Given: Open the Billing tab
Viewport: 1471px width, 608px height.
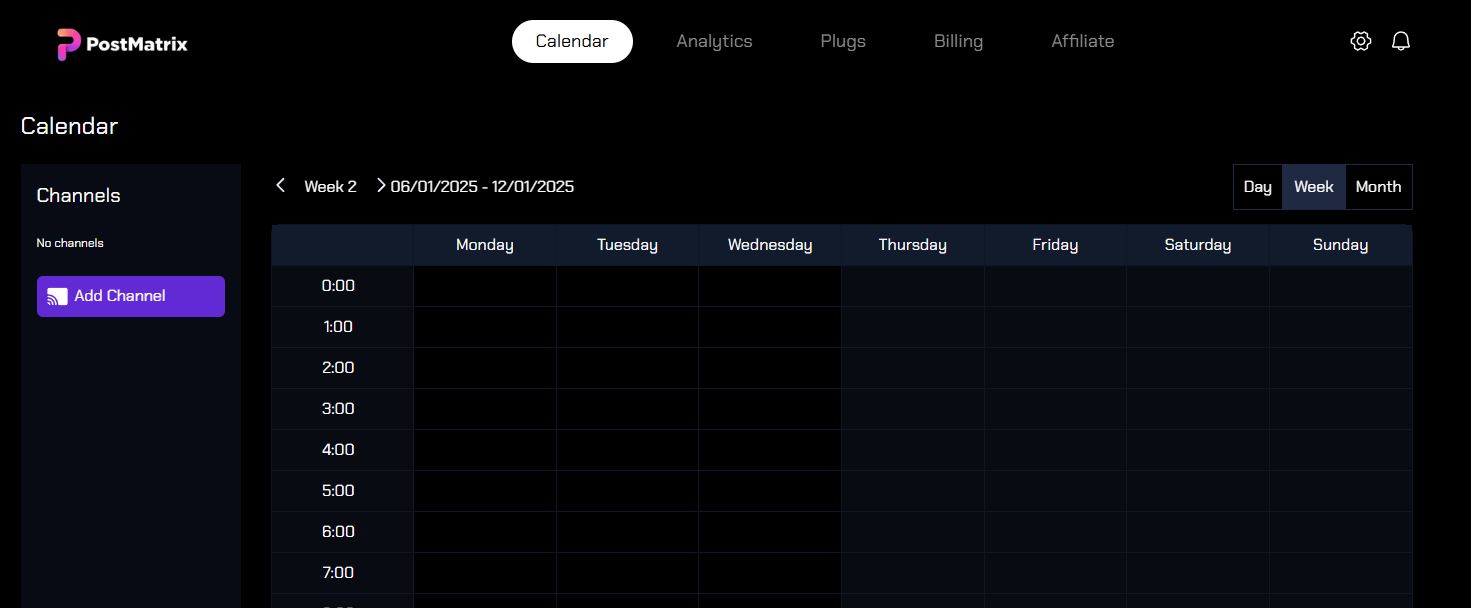Looking at the screenshot, I should pos(958,42).
